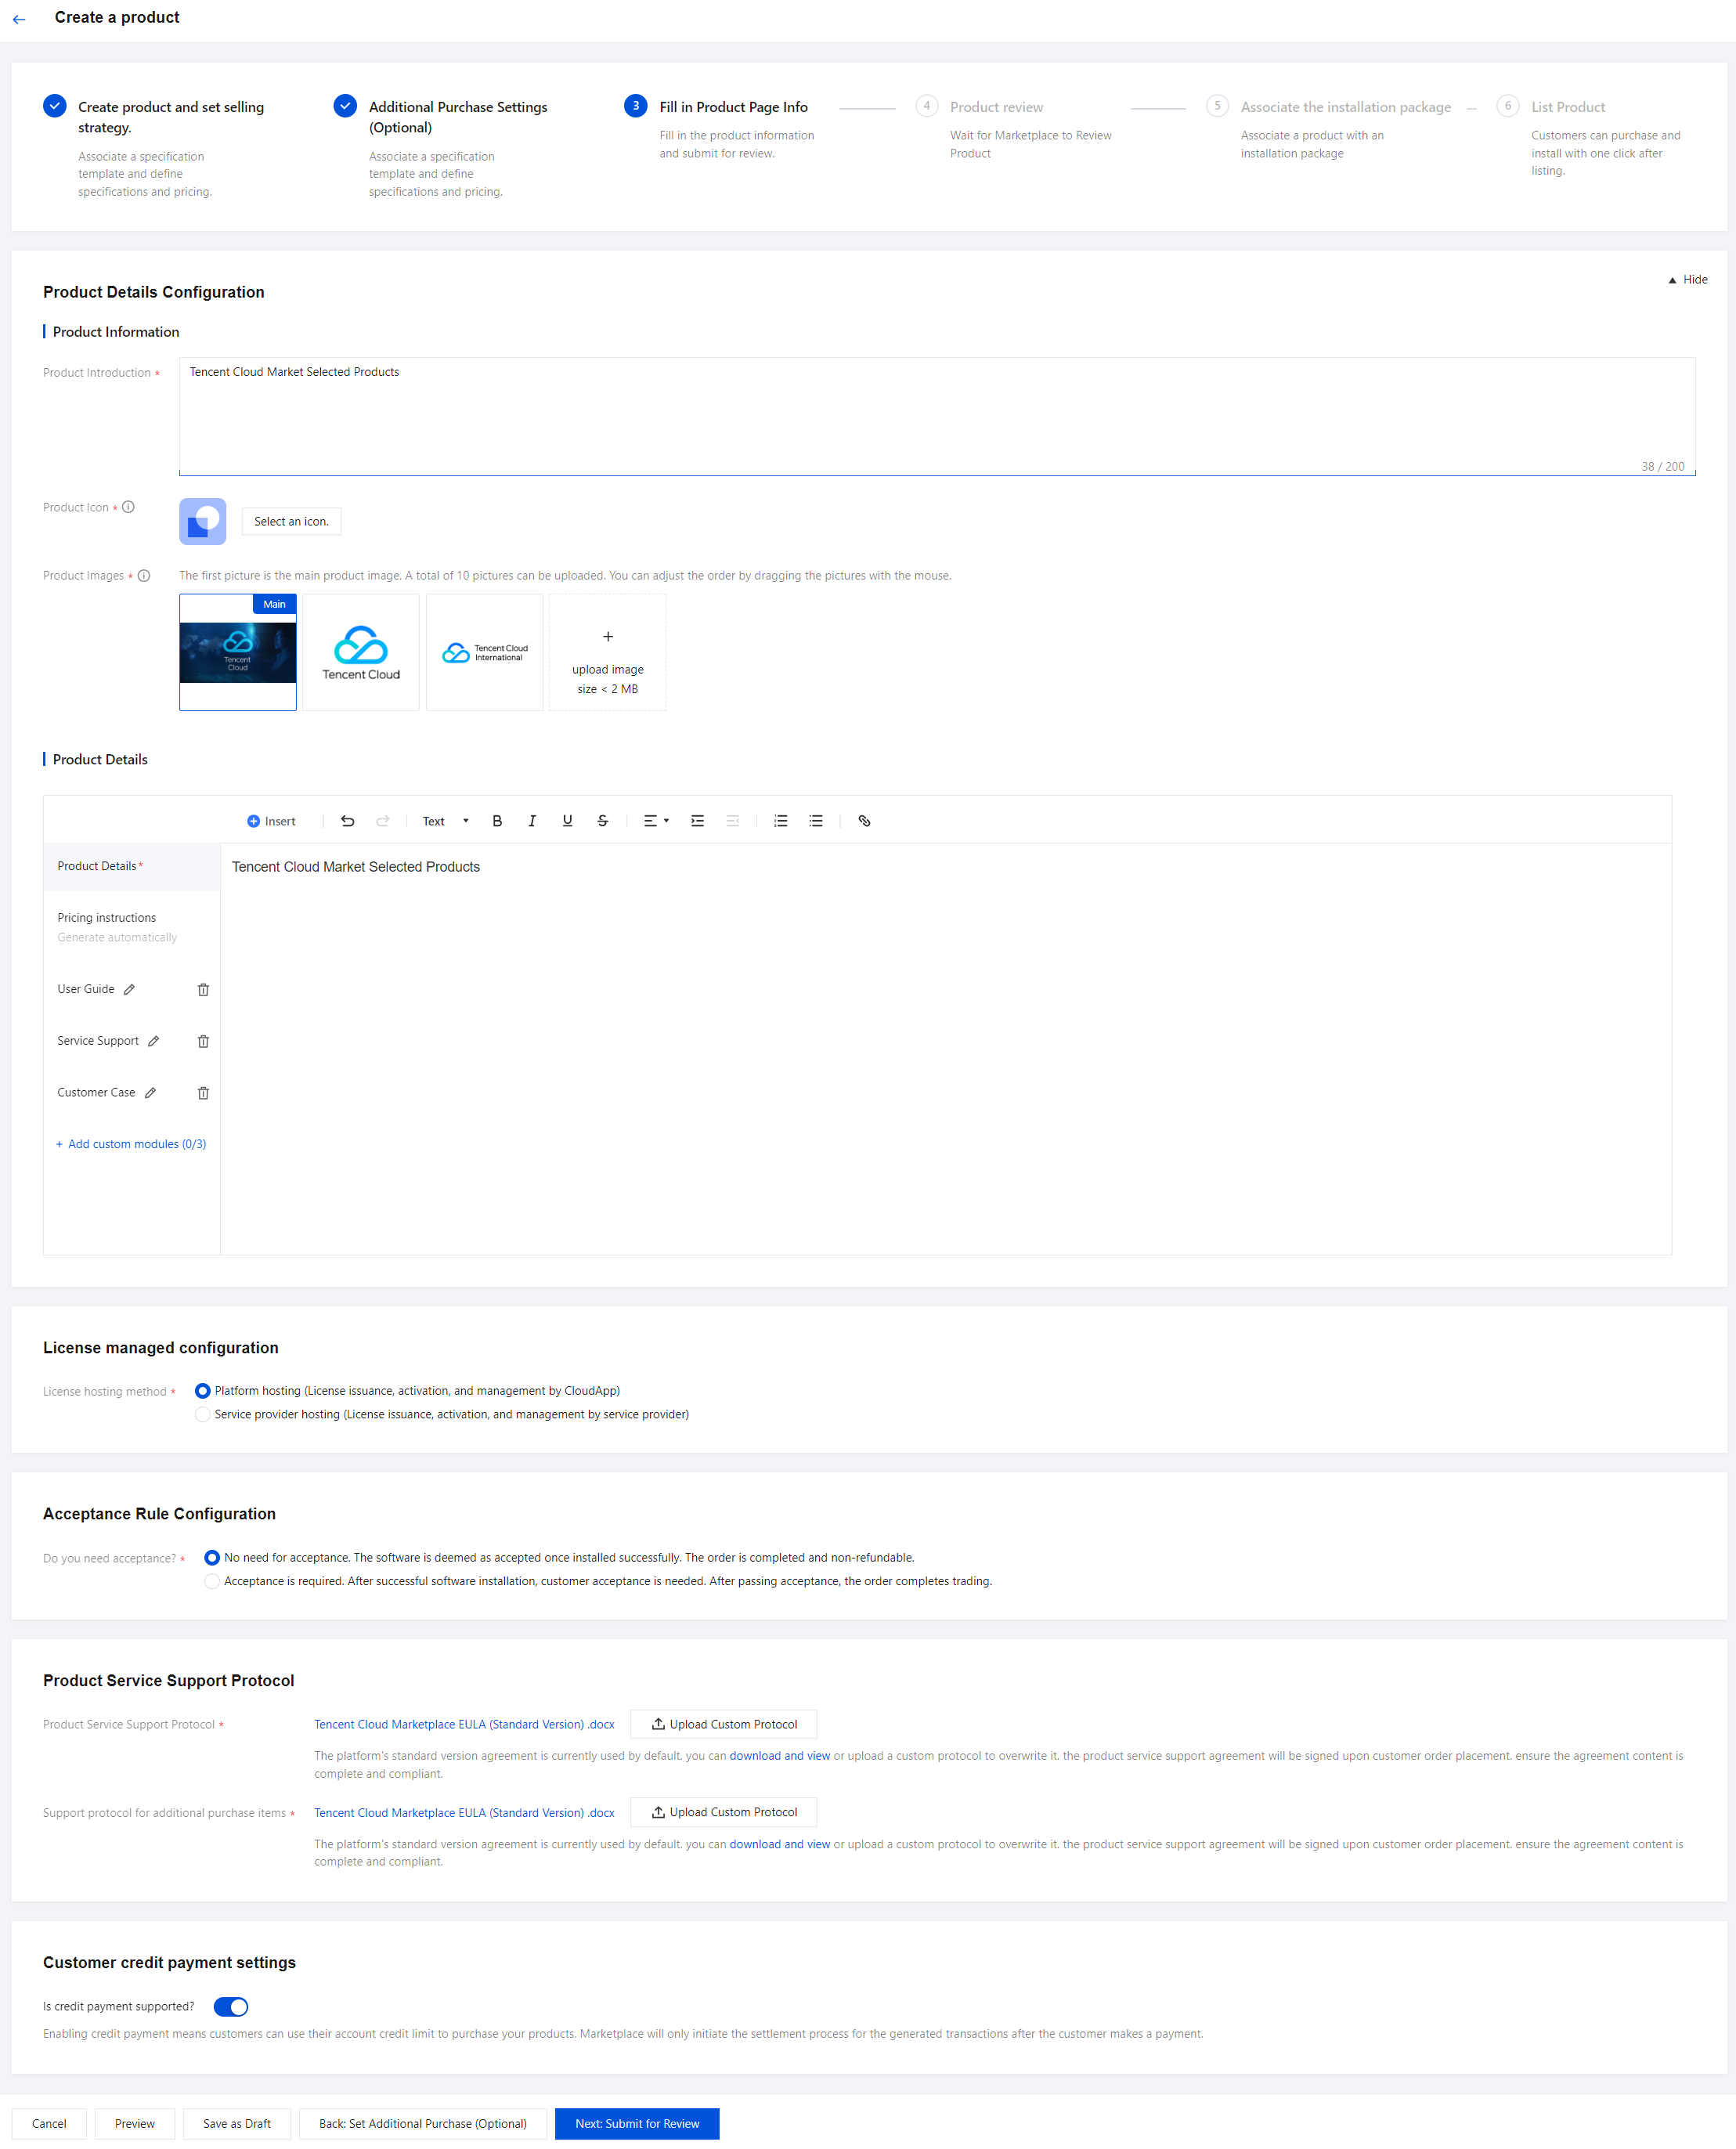Screen dimensions: 1736x2149
Task: Apply italic formatting in editor toolbar
Action: pyautogui.click(x=532, y=821)
